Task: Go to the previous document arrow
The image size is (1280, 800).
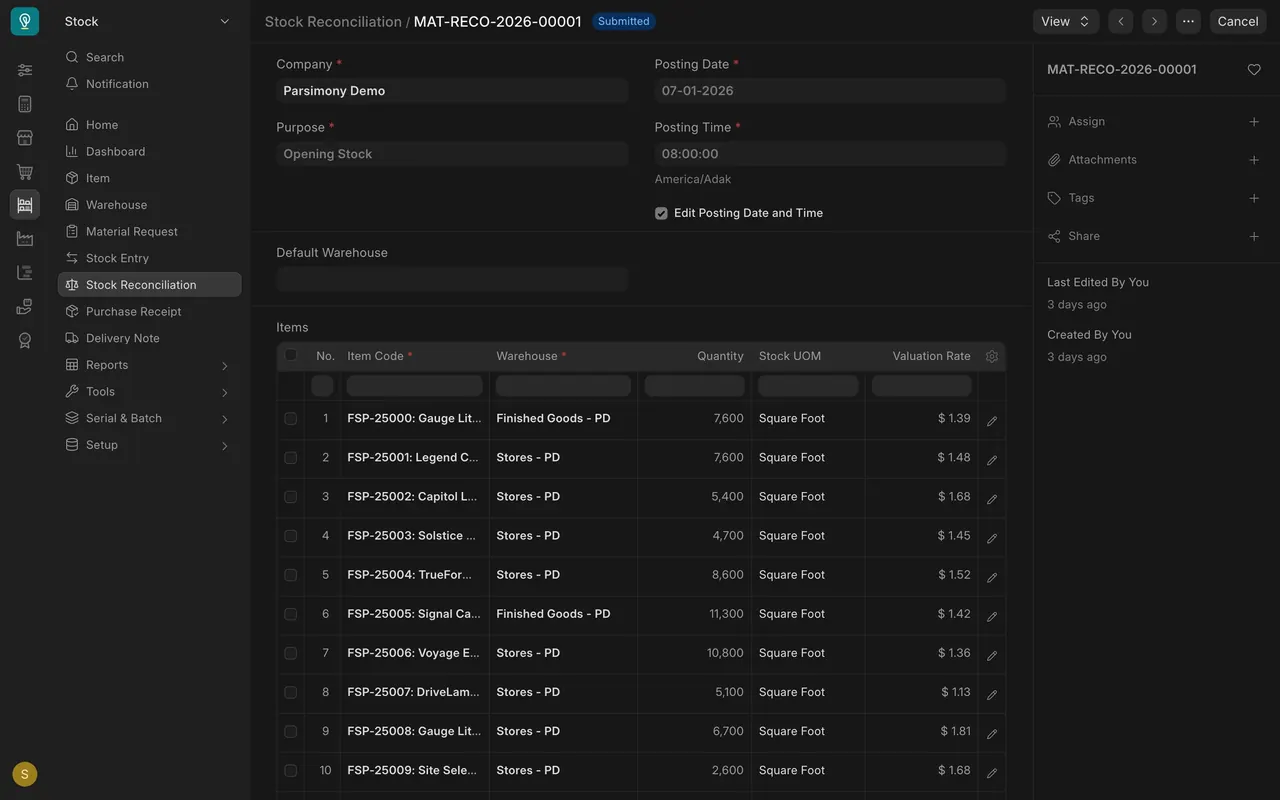Action: [x=1121, y=21]
